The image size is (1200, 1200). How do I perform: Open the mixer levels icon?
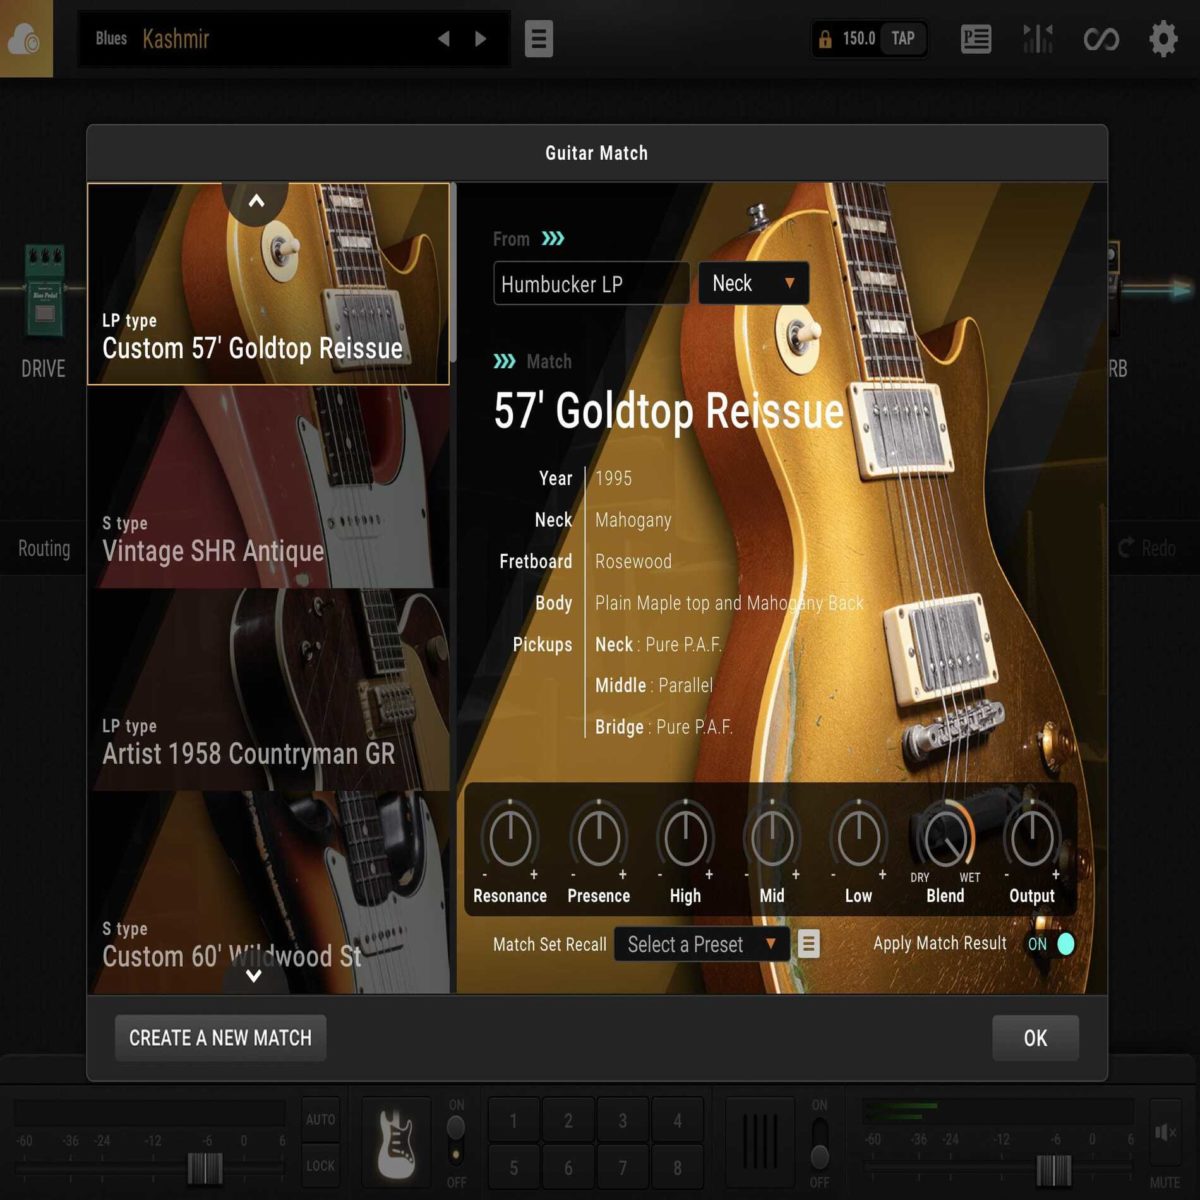pyautogui.click(x=1038, y=39)
